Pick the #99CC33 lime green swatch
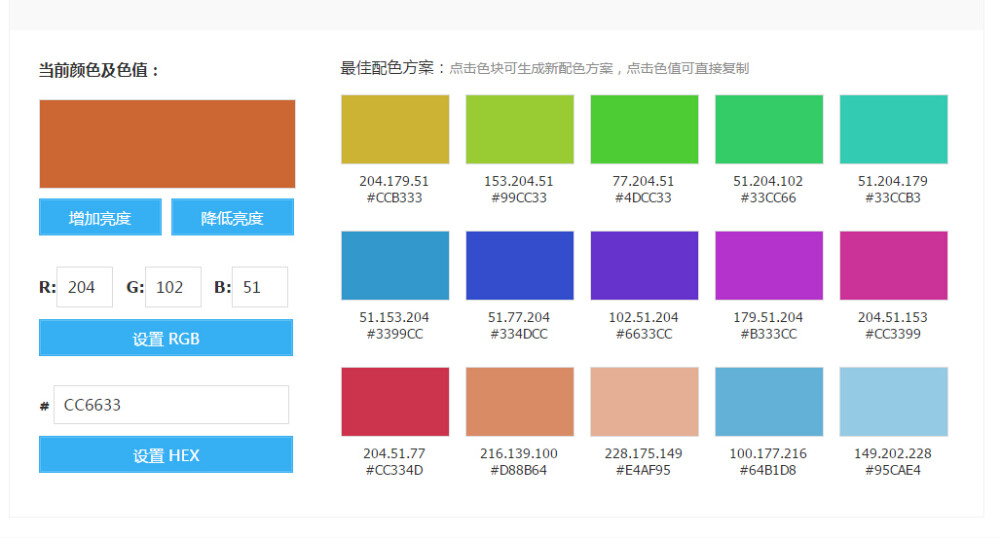The image size is (1000, 538). [519, 129]
